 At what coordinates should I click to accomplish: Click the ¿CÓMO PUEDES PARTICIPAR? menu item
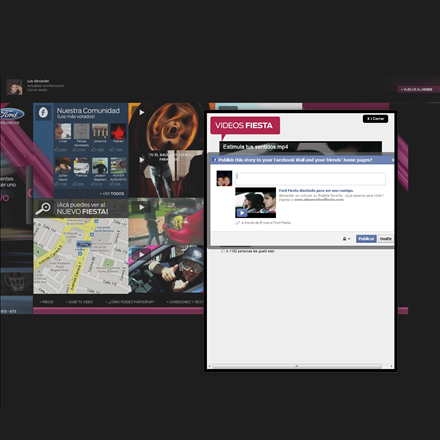point(130,302)
